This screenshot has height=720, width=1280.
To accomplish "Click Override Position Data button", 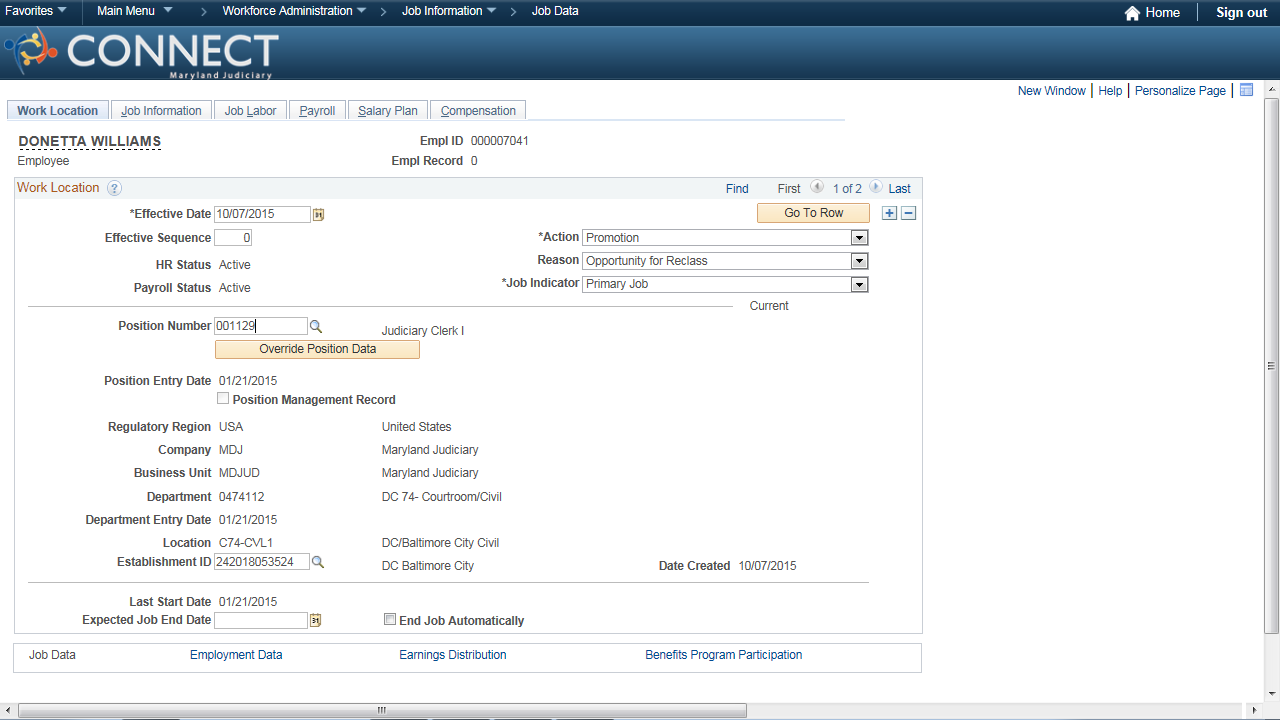I will (x=317, y=349).
